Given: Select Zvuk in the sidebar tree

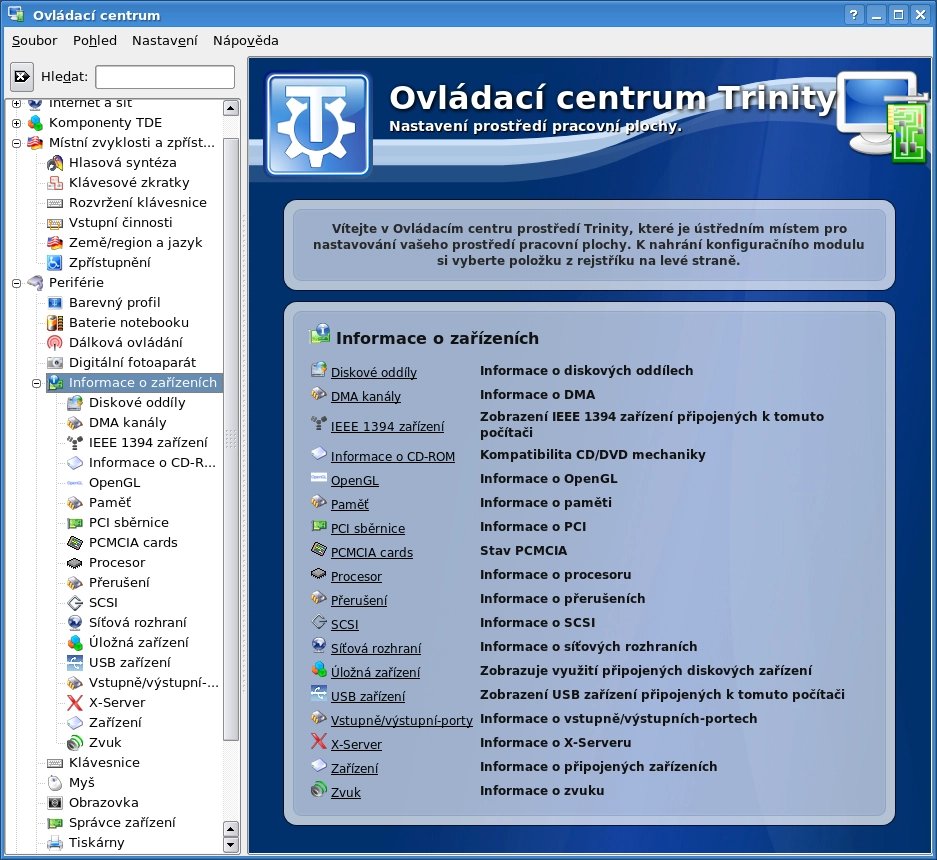Looking at the screenshot, I should pos(105,743).
